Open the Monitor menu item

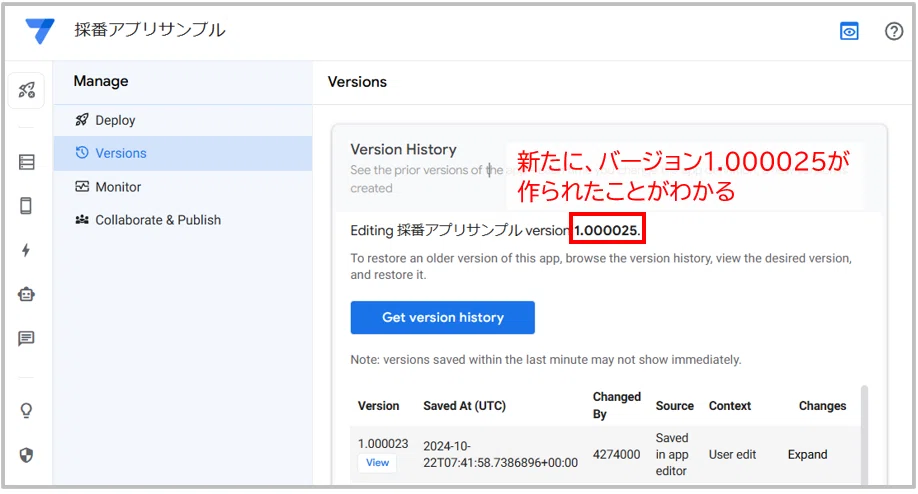(183, 187)
